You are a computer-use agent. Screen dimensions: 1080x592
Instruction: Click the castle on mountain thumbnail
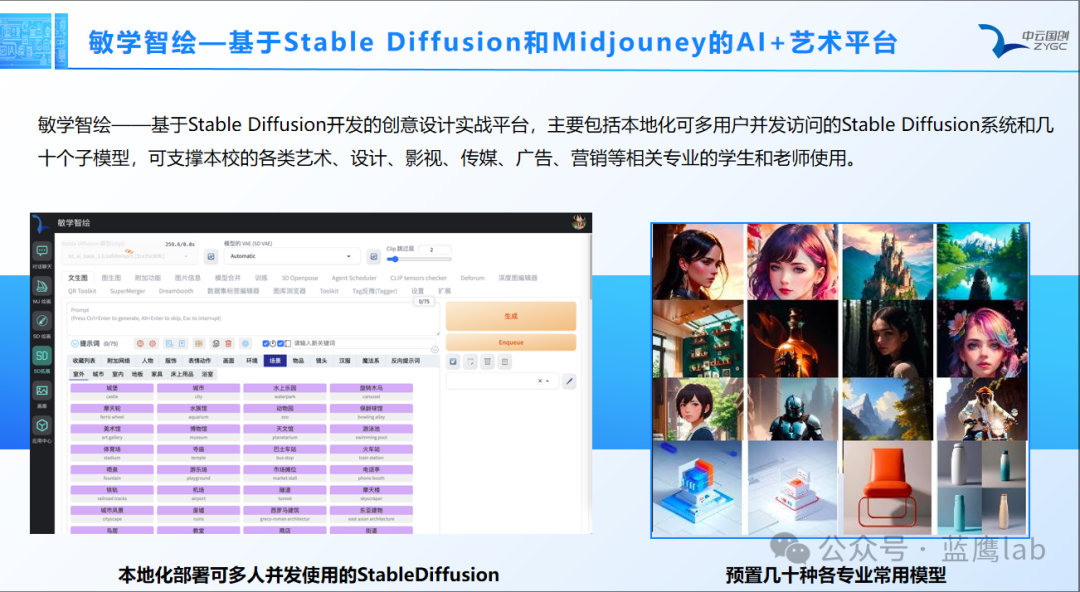pos(888,261)
